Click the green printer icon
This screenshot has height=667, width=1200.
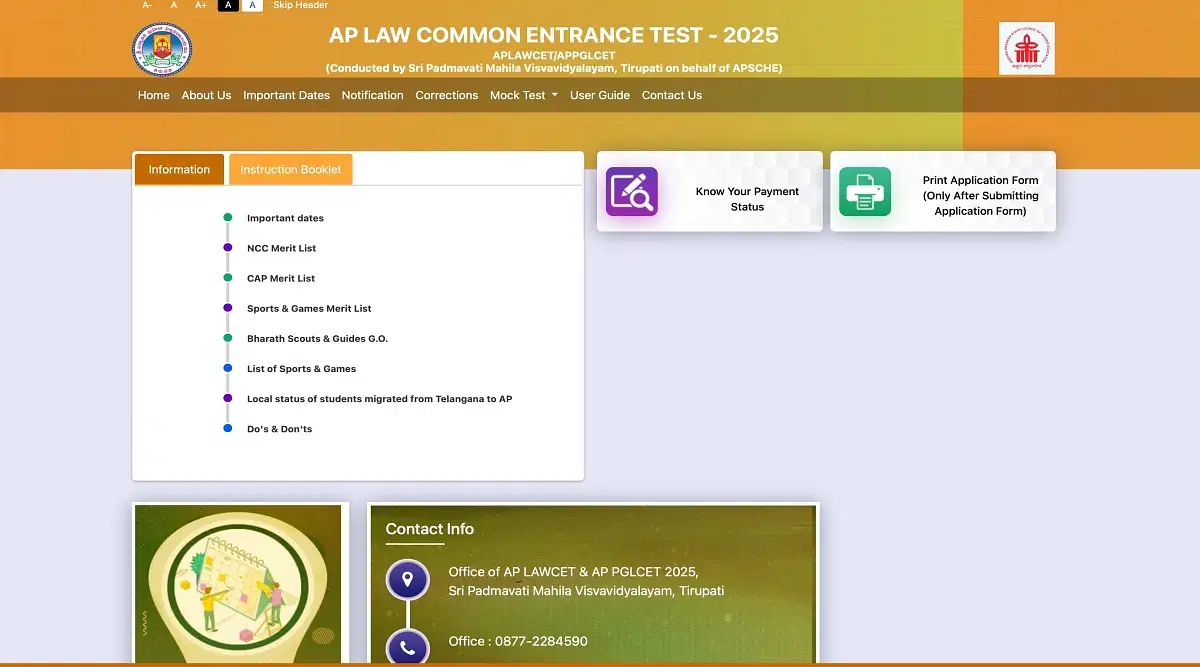[864, 192]
